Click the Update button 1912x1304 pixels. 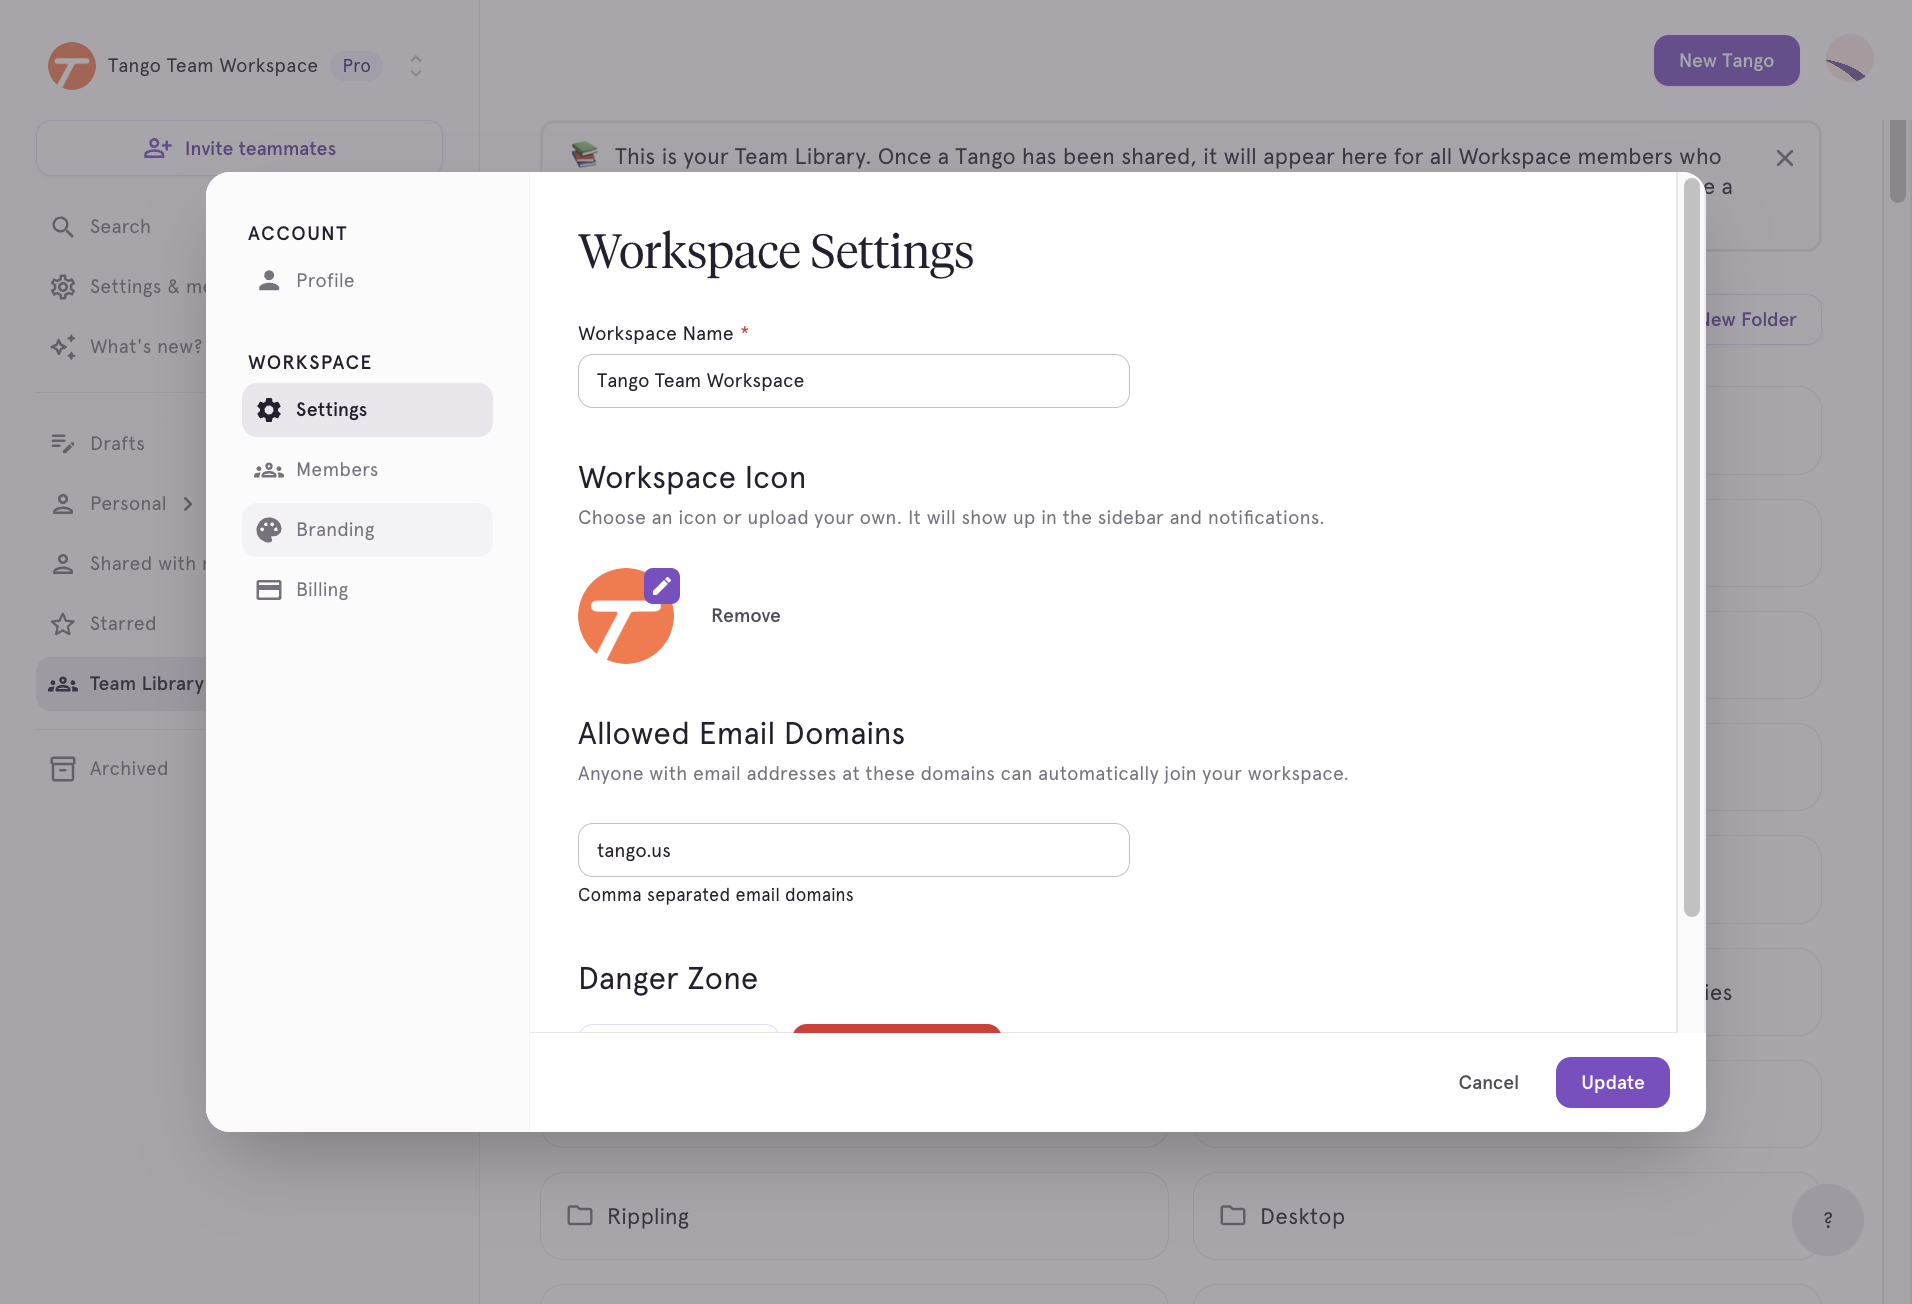1612,1082
